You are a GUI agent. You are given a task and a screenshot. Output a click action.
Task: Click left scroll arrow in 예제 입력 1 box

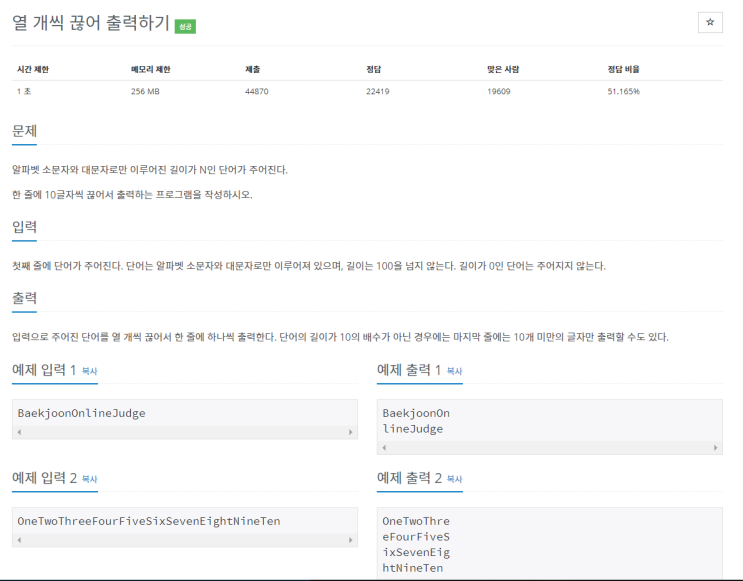pyautogui.click(x=19, y=432)
